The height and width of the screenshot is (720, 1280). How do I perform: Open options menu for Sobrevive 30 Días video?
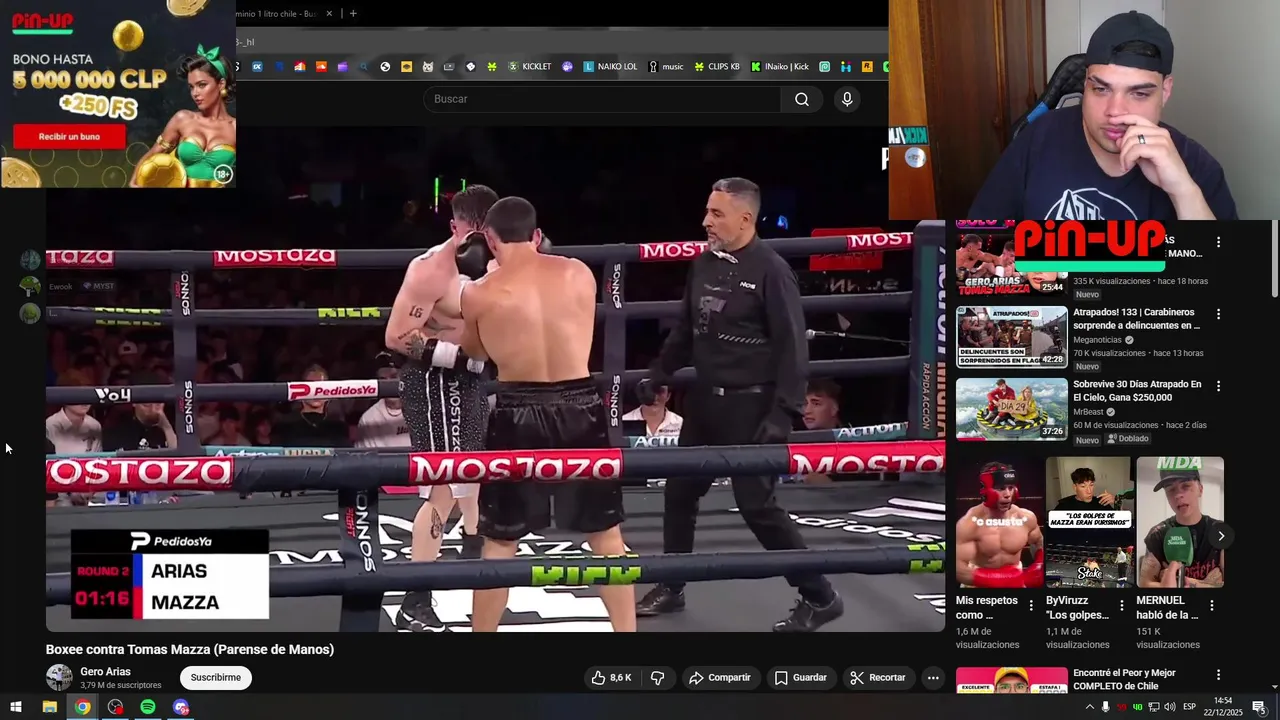point(1218,385)
